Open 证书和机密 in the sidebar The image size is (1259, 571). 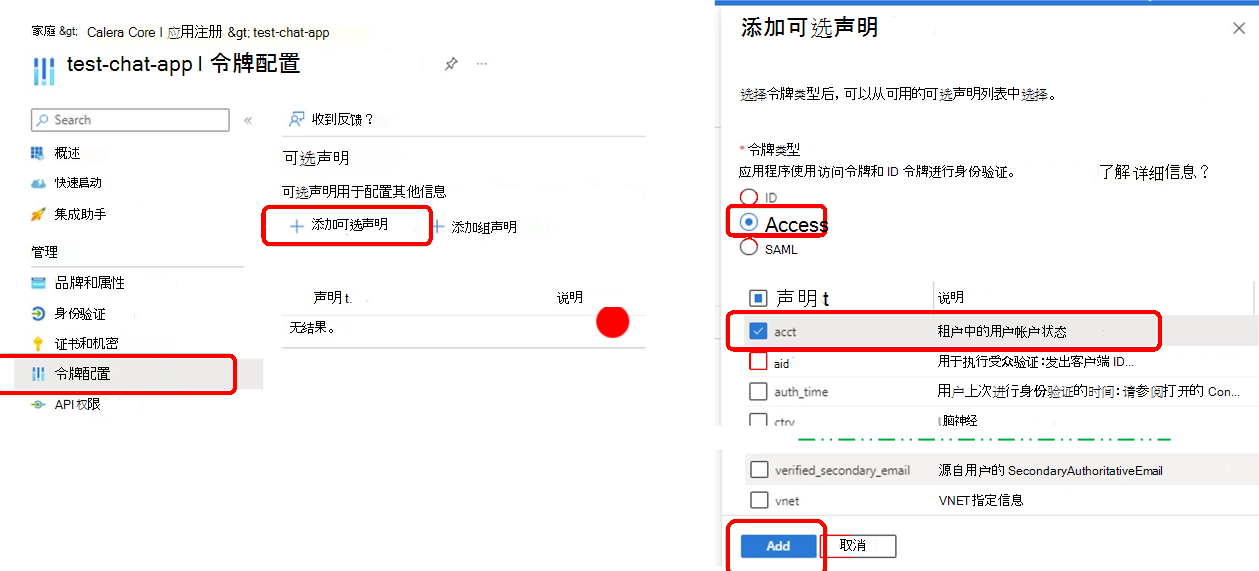pyautogui.click(x=86, y=344)
